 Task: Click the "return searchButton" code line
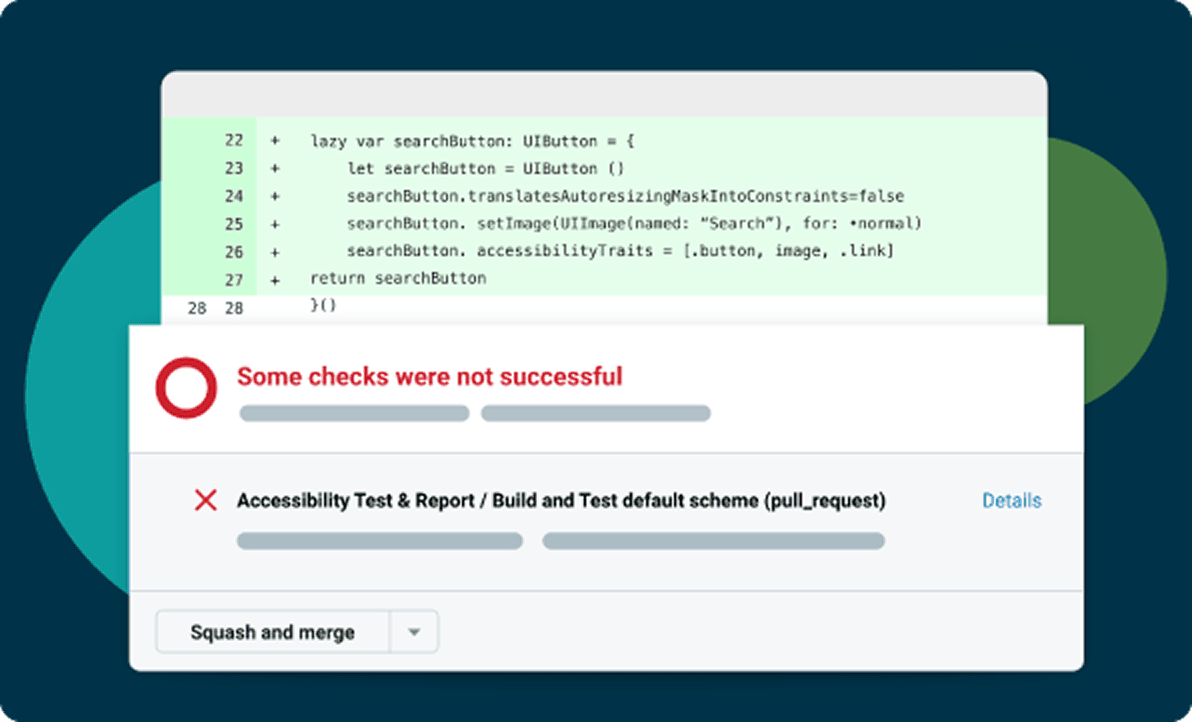tap(398, 278)
